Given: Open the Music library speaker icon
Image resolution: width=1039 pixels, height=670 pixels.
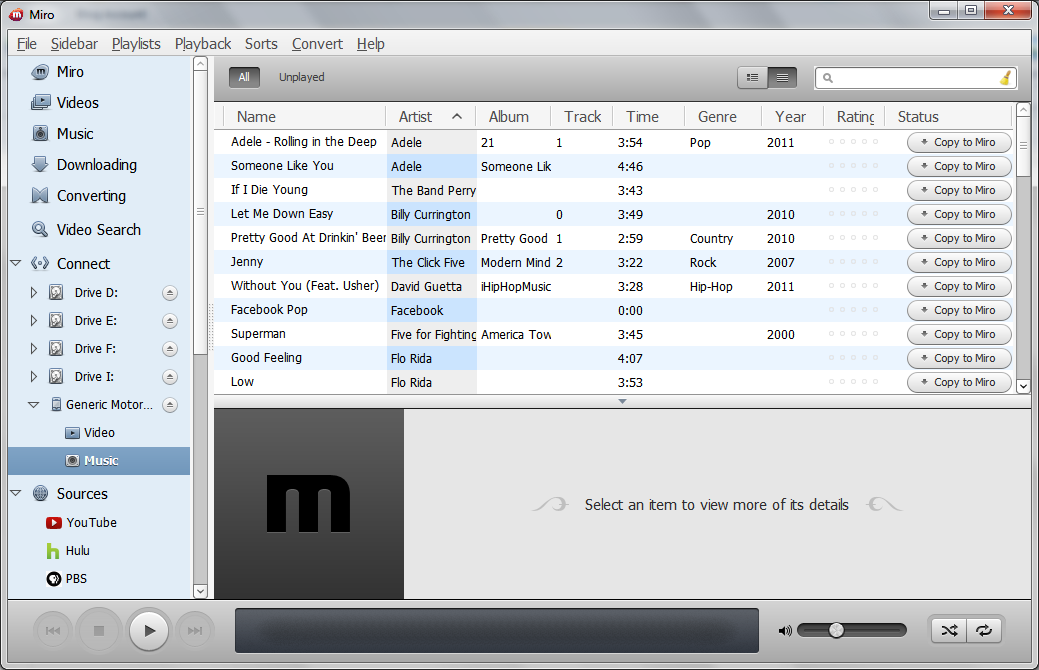Looking at the screenshot, I should pos(40,133).
